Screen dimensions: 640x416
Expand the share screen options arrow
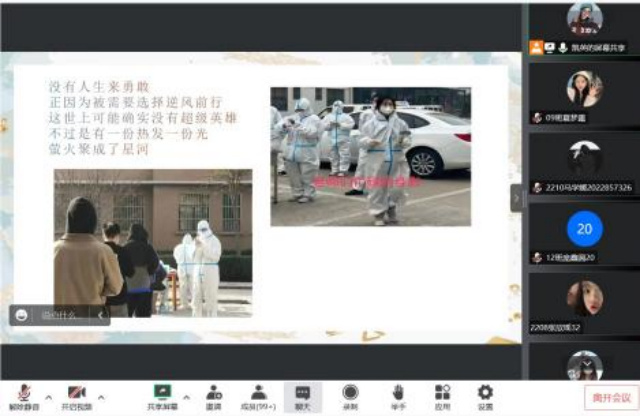click(187, 397)
